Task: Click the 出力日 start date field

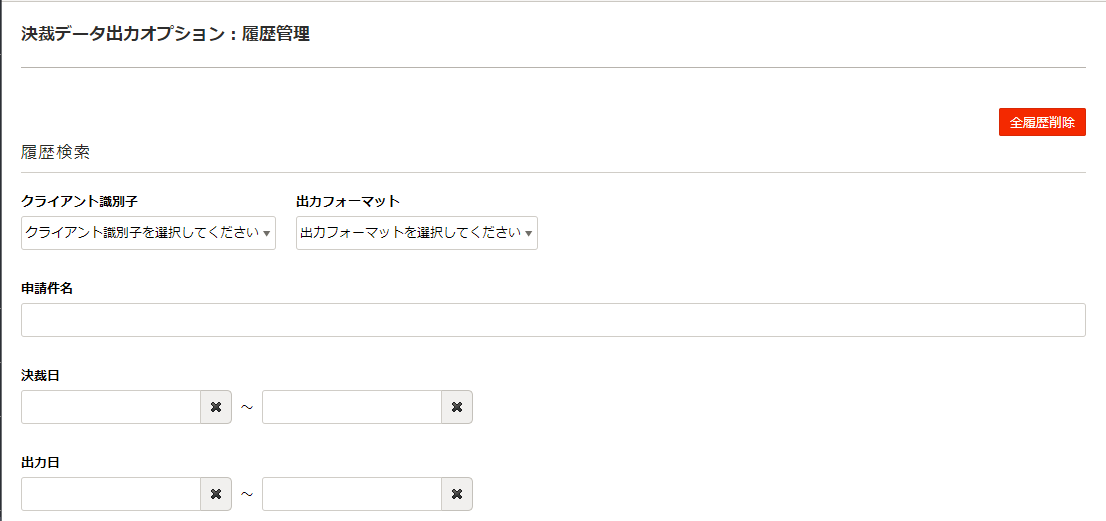Action: pyautogui.click(x=111, y=494)
